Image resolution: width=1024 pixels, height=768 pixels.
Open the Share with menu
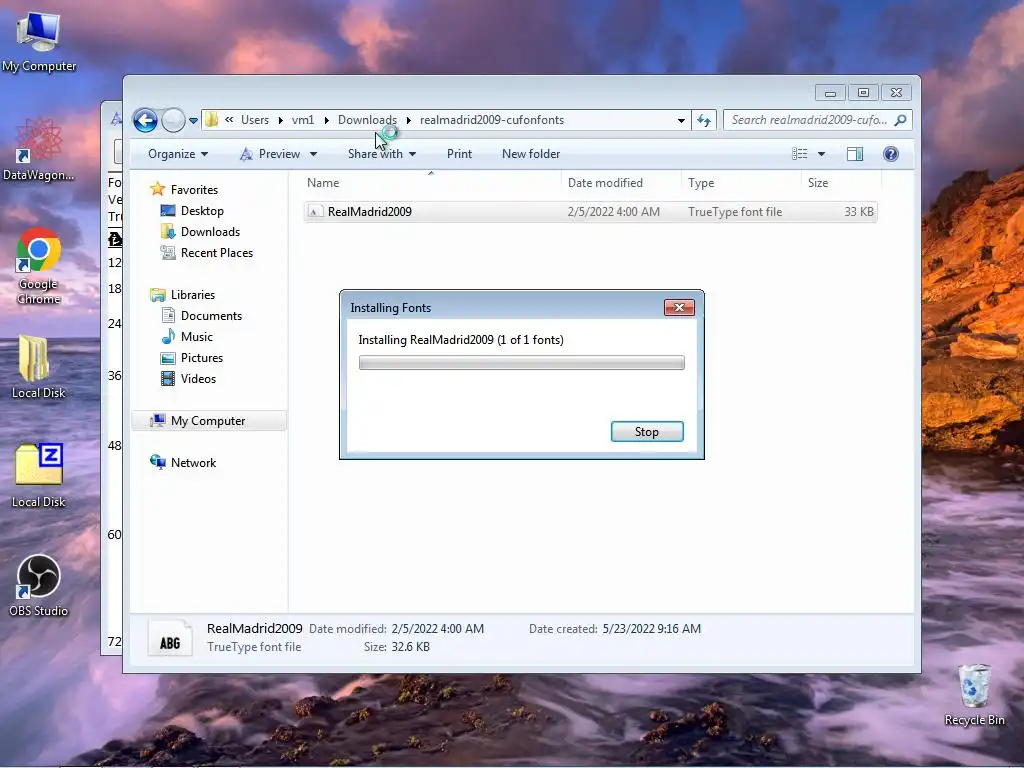tap(382, 154)
